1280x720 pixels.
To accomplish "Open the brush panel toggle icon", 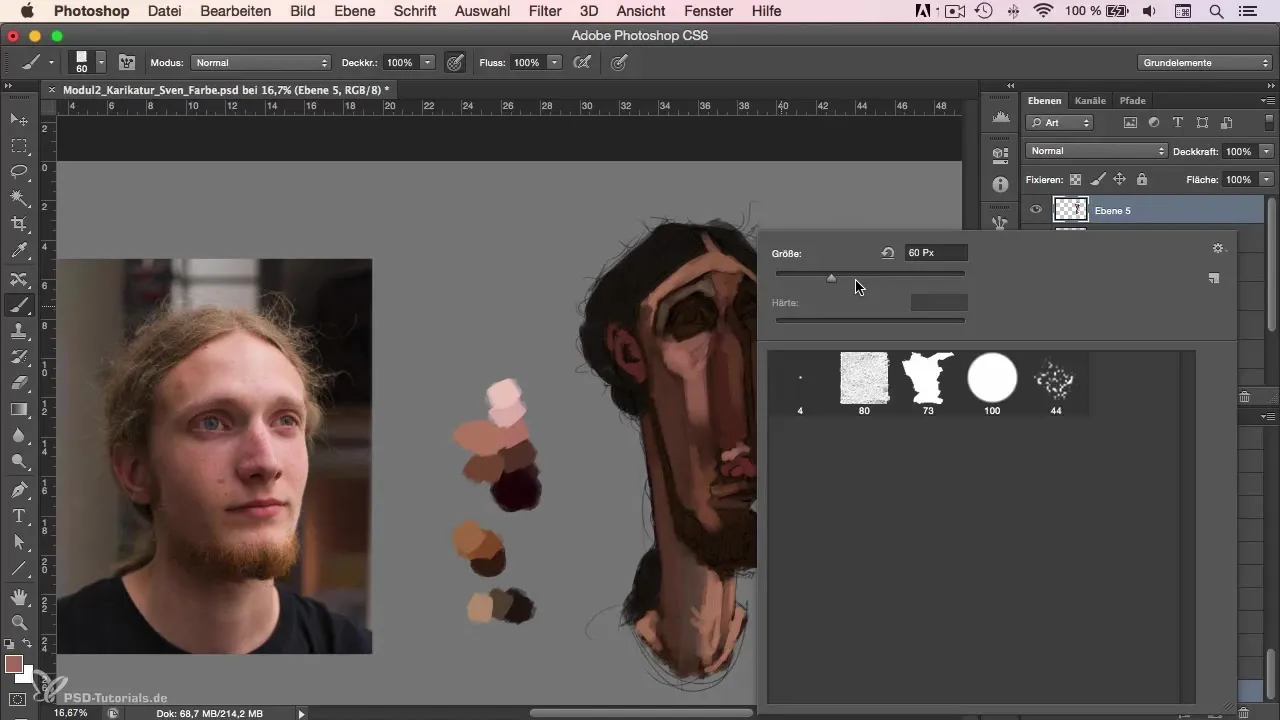I will 127,62.
